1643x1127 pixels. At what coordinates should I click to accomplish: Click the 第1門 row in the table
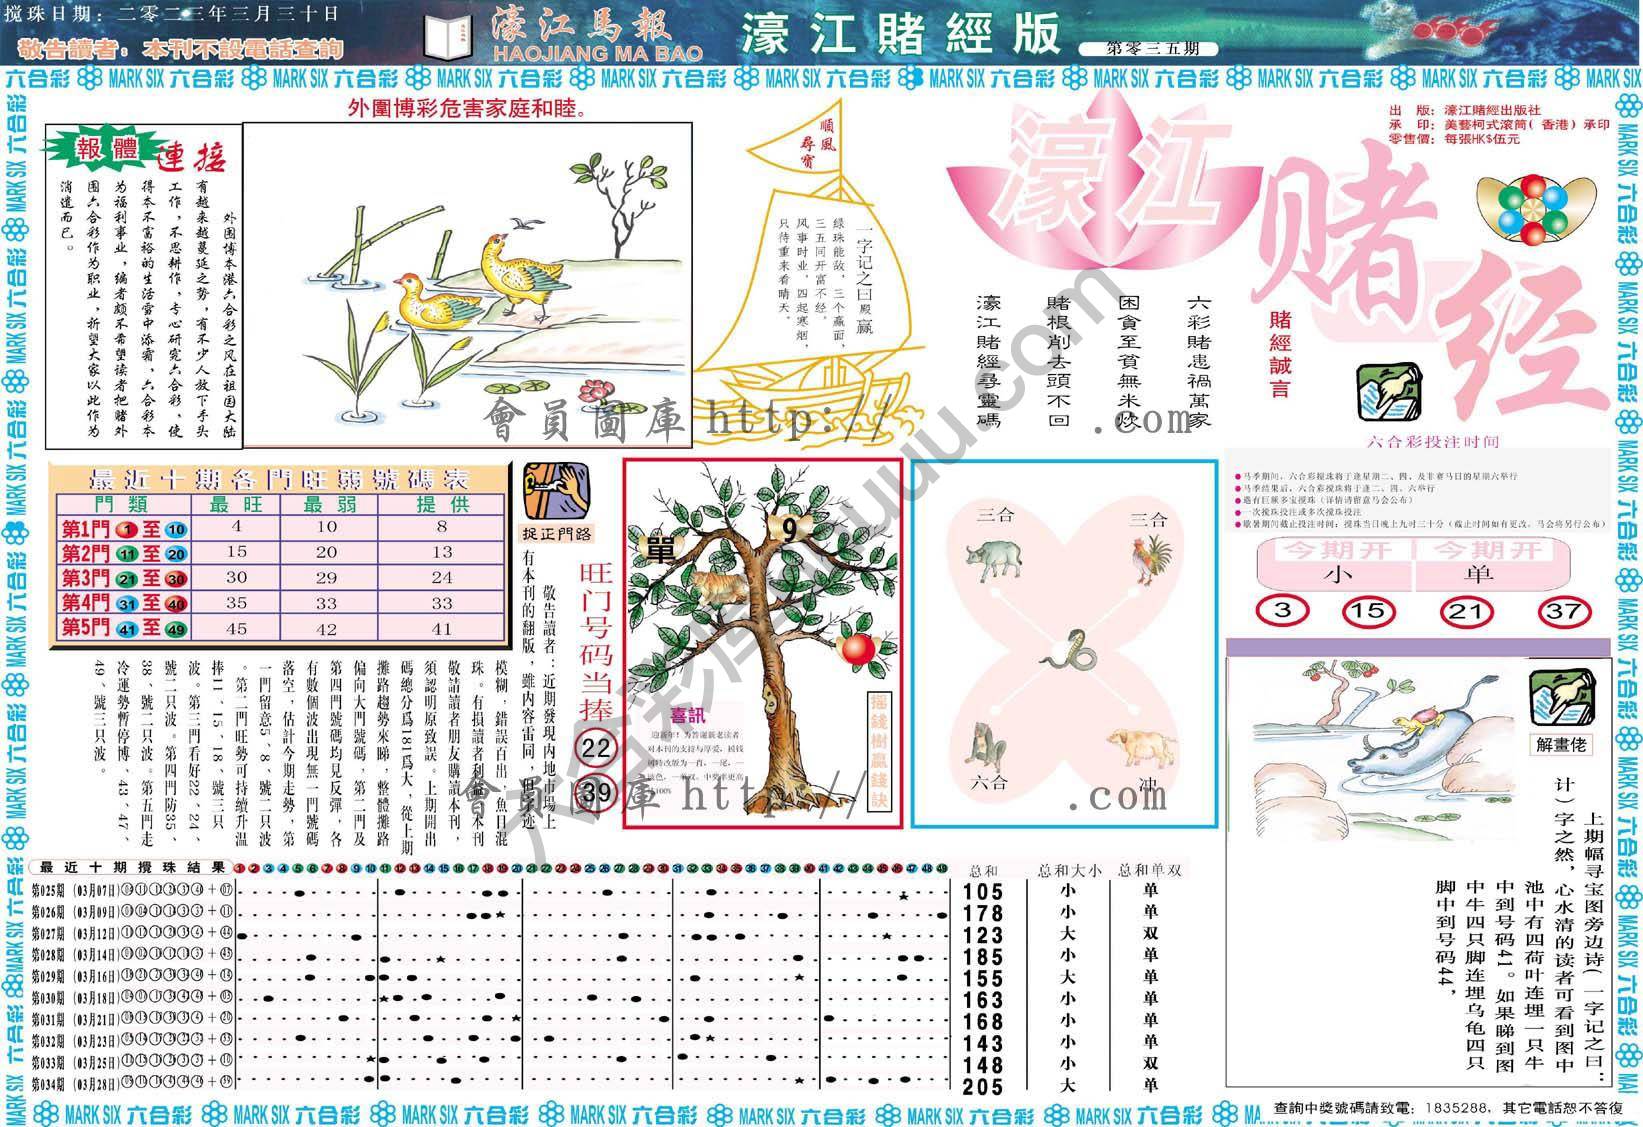pyautogui.click(x=280, y=527)
